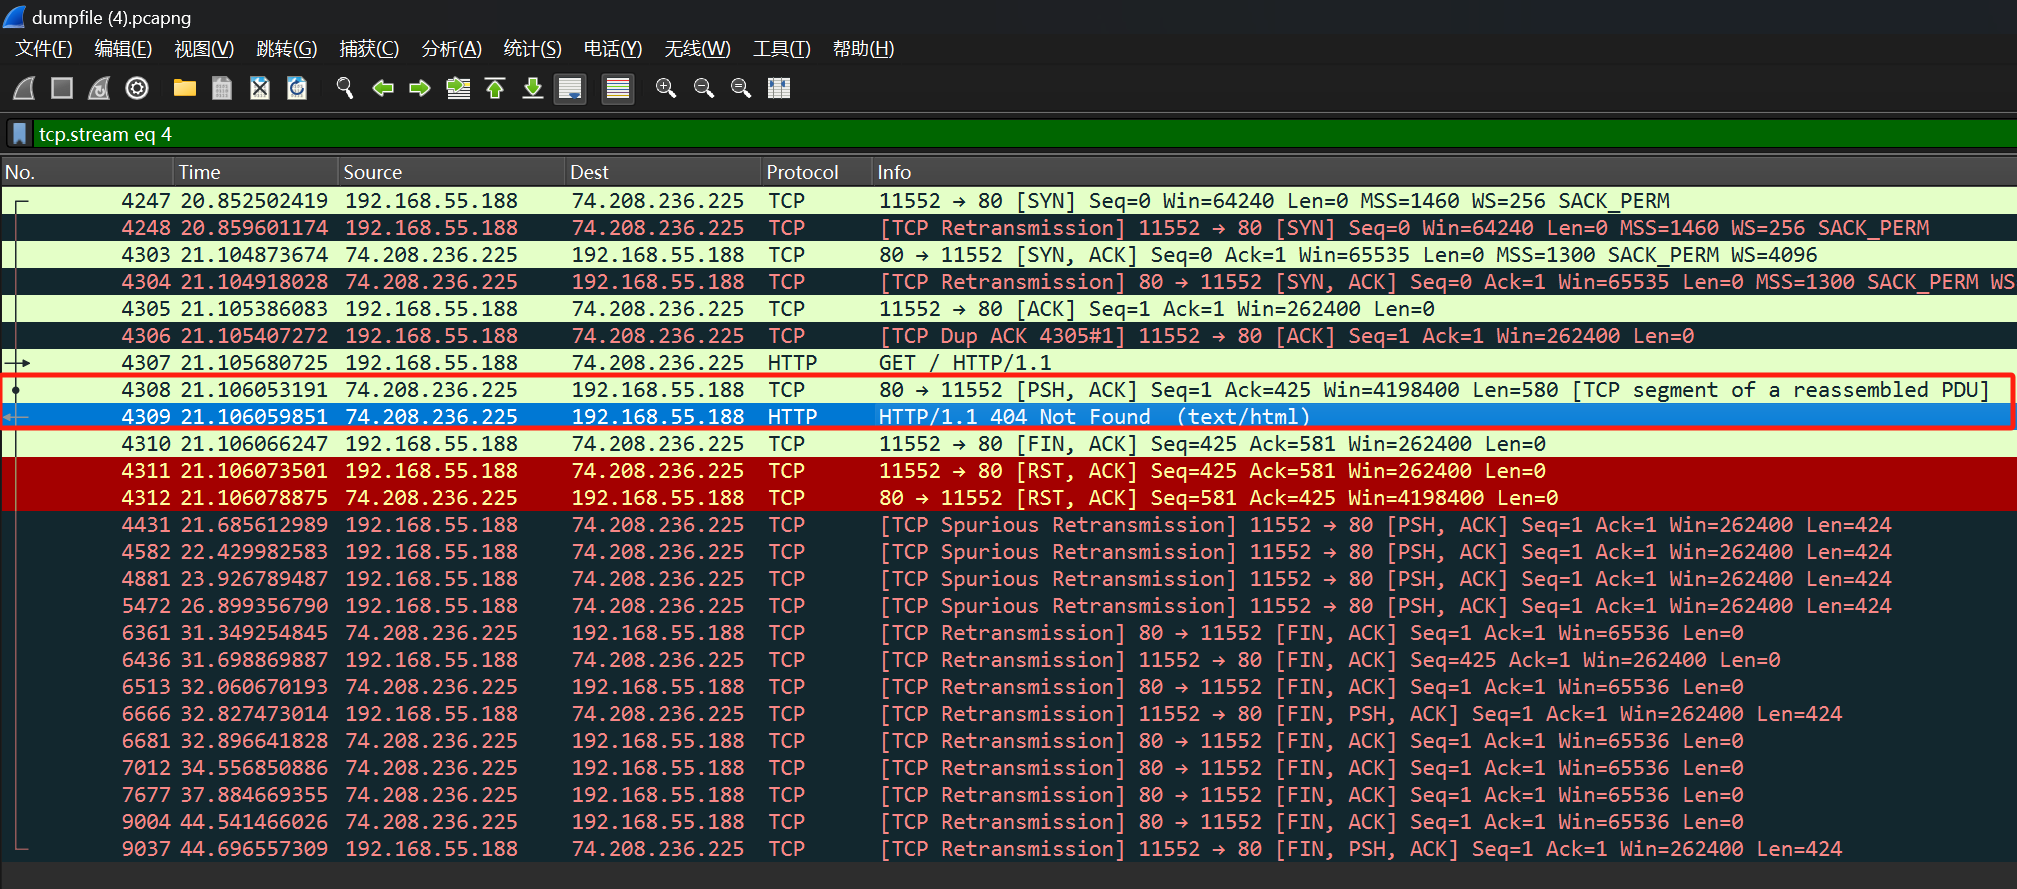Click the find packet magnifier icon
The image size is (2017, 889).
(x=345, y=89)
